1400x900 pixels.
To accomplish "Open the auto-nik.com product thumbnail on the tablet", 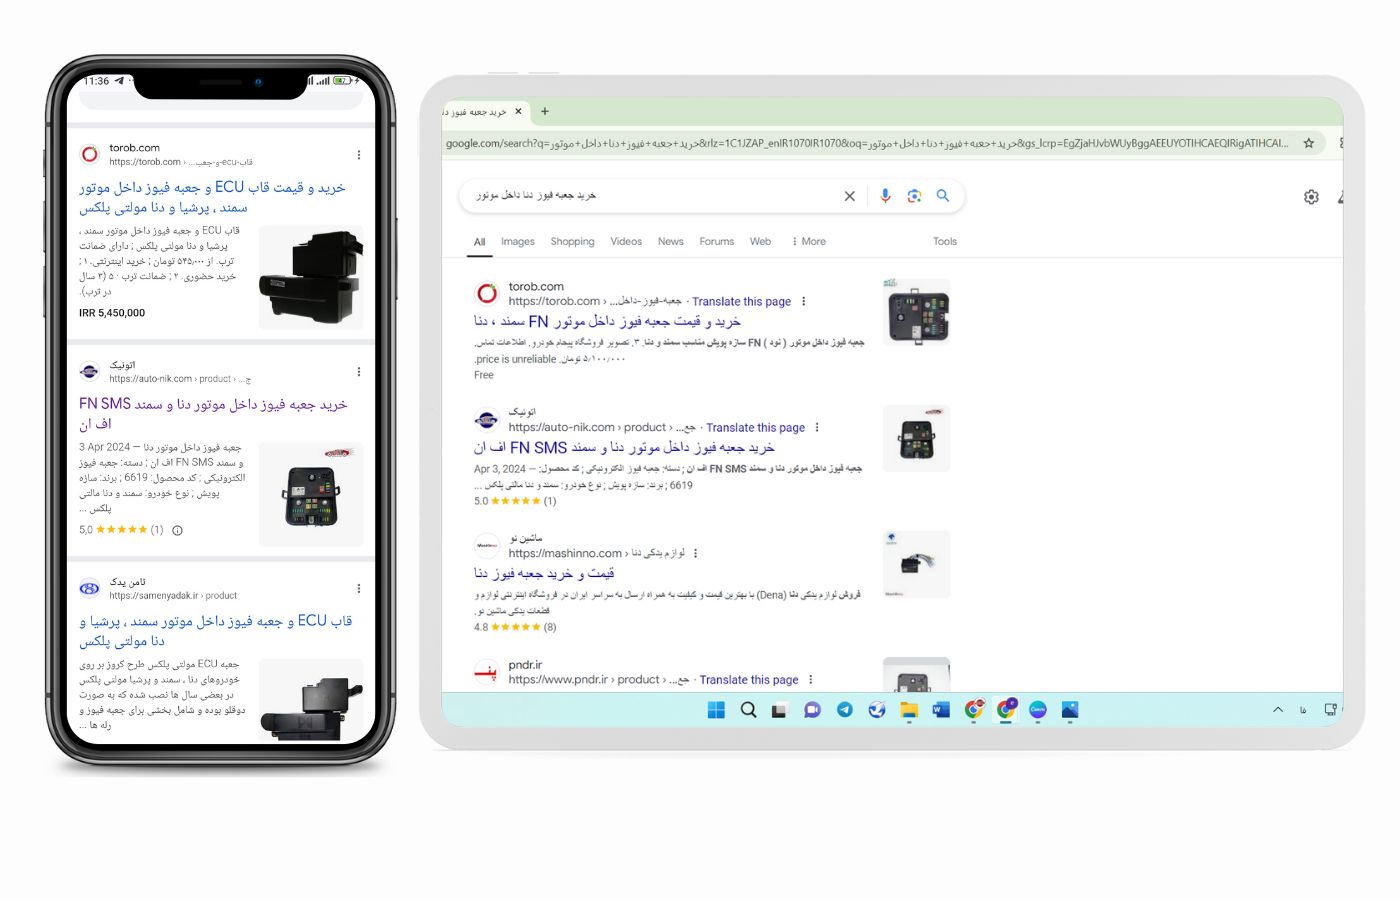I will tap(917, 438).
